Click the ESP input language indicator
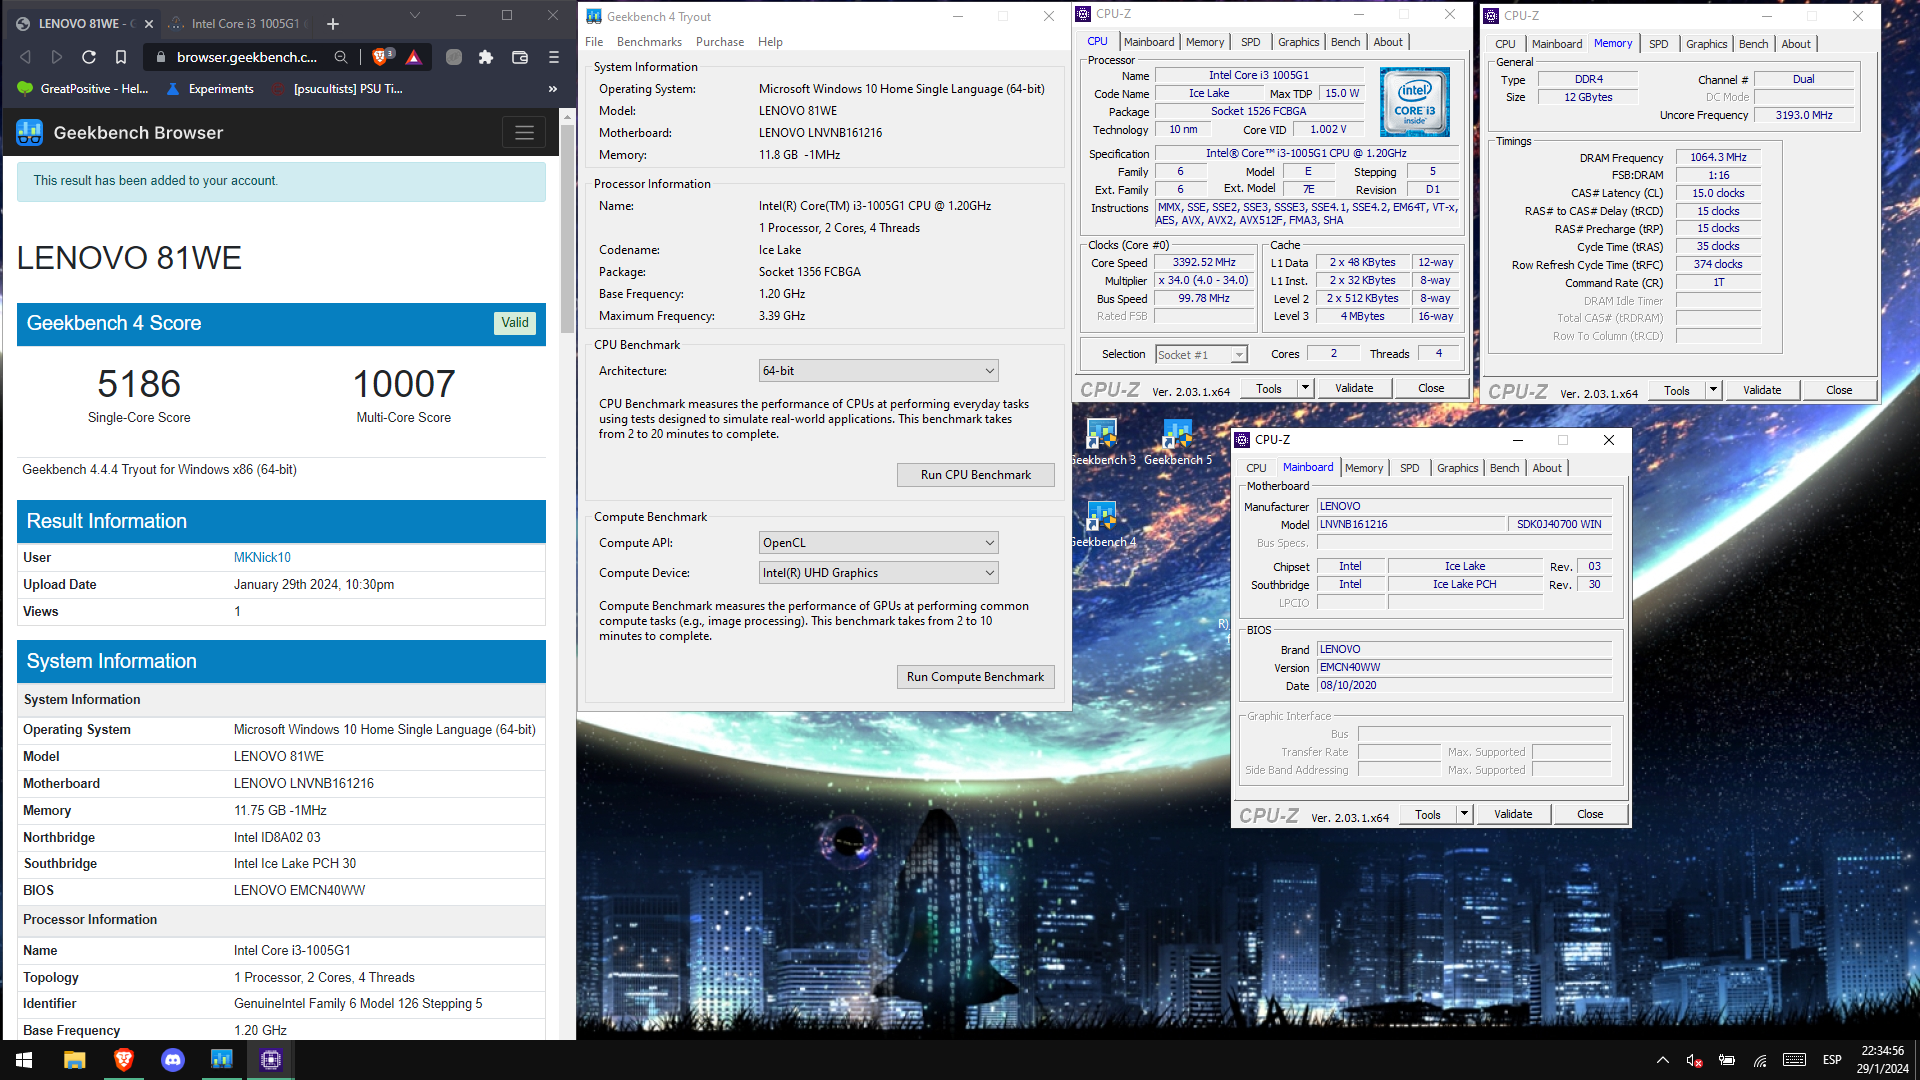This screenshot has height=1080, width=1920. tap(1832, 1060)
